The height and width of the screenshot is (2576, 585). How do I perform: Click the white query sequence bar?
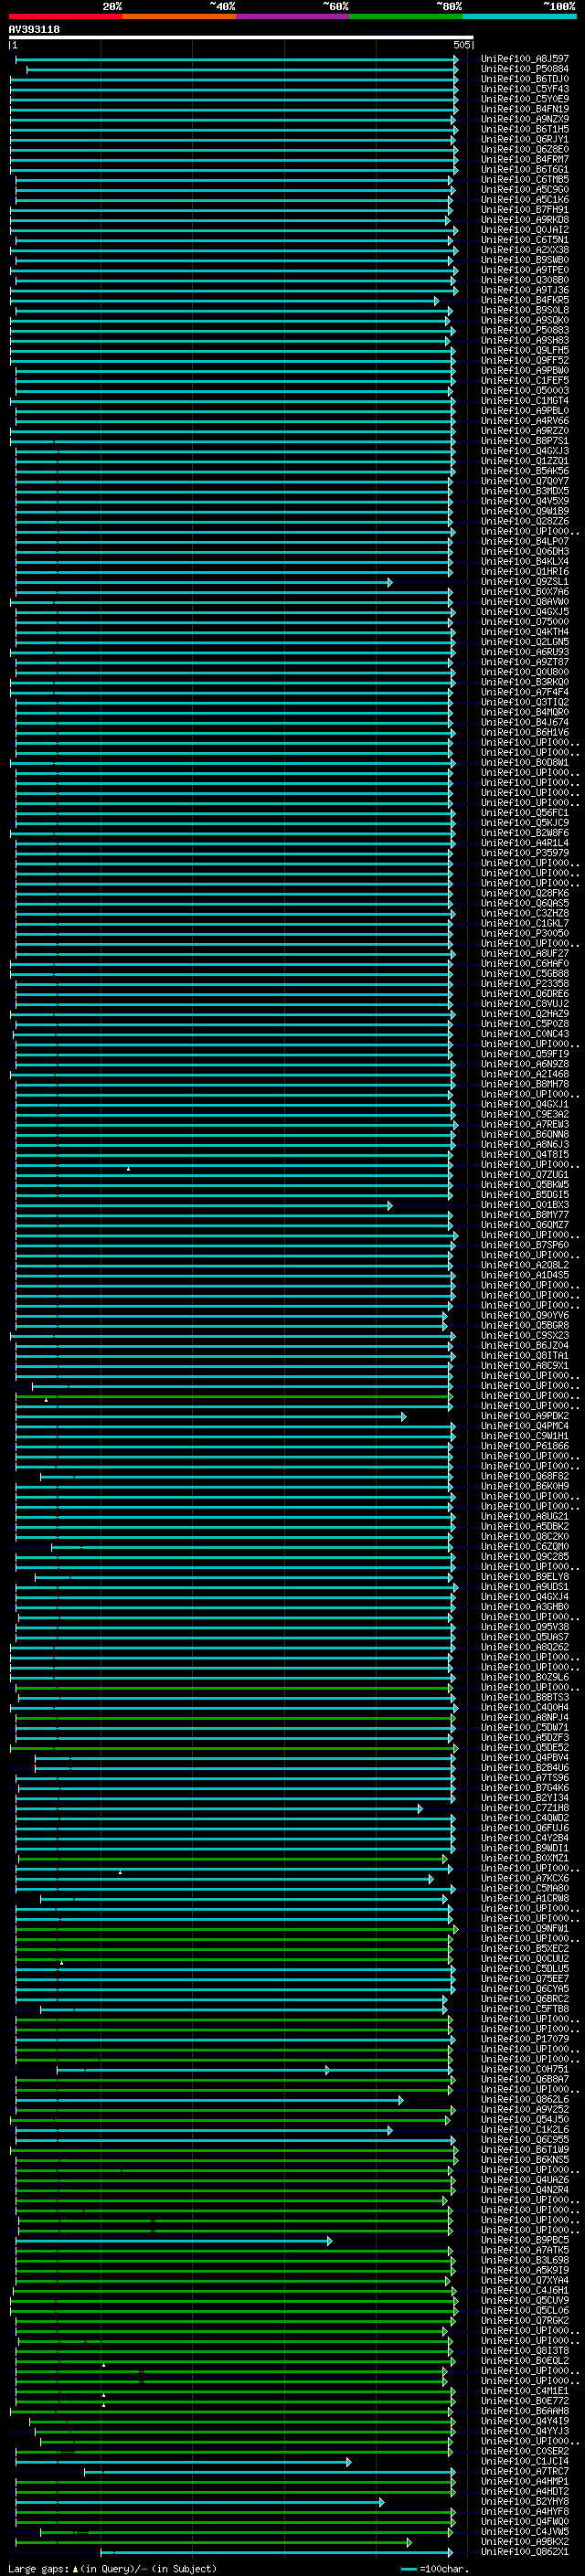(241, 37)
